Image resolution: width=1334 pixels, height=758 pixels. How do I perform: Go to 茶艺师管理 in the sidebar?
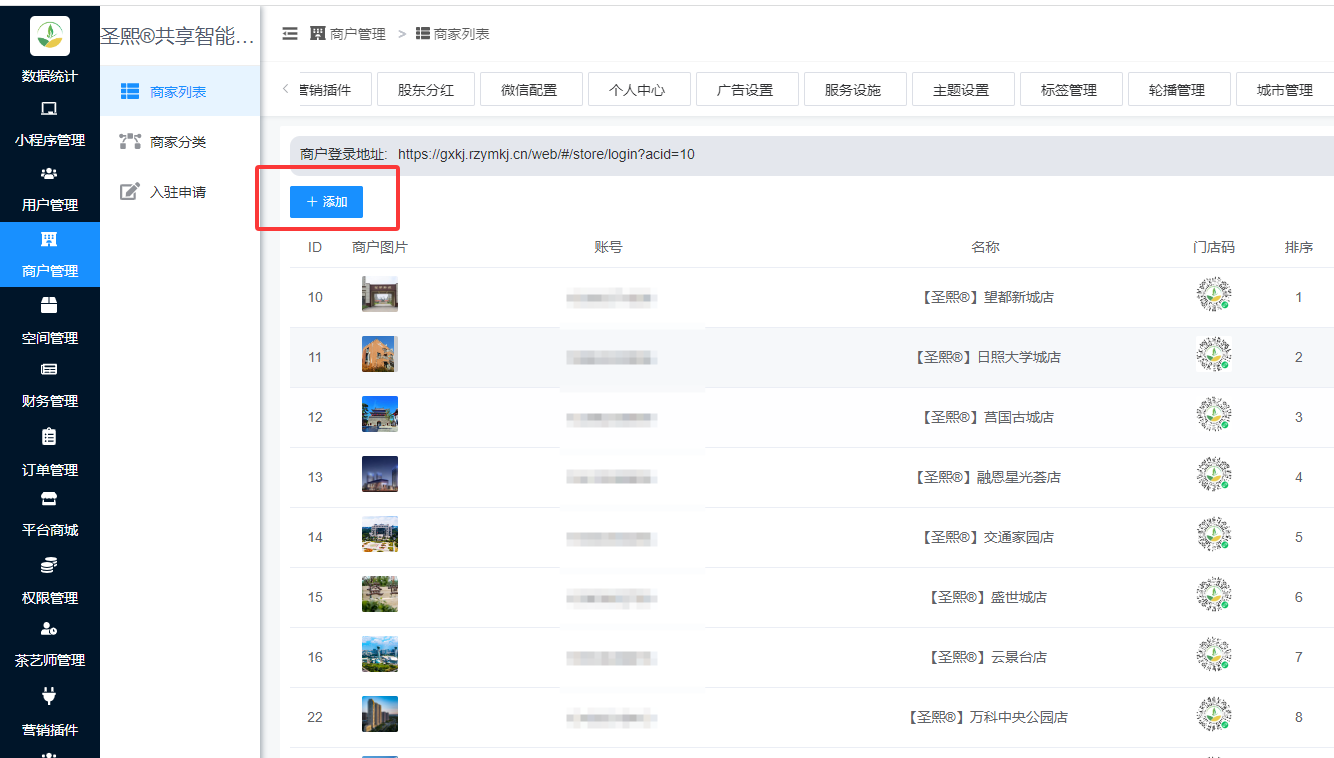(50, 645)
